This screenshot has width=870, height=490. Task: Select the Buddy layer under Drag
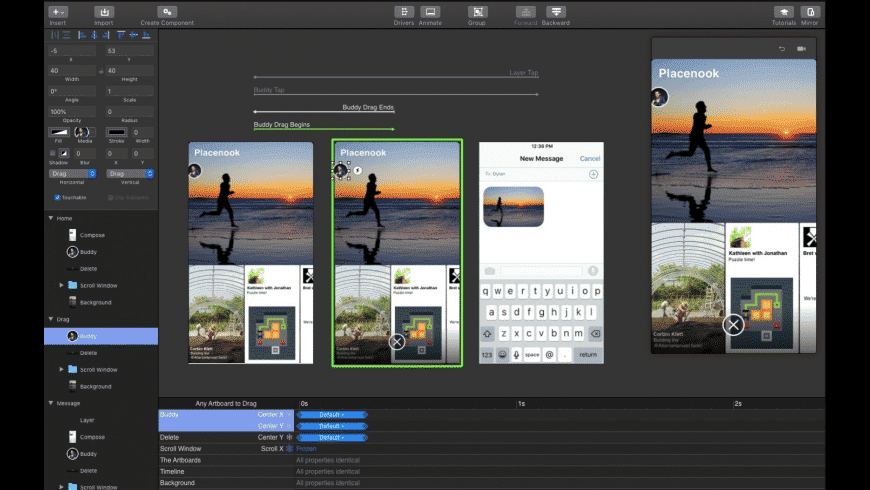pyautogui.click(x=101, y=336)
